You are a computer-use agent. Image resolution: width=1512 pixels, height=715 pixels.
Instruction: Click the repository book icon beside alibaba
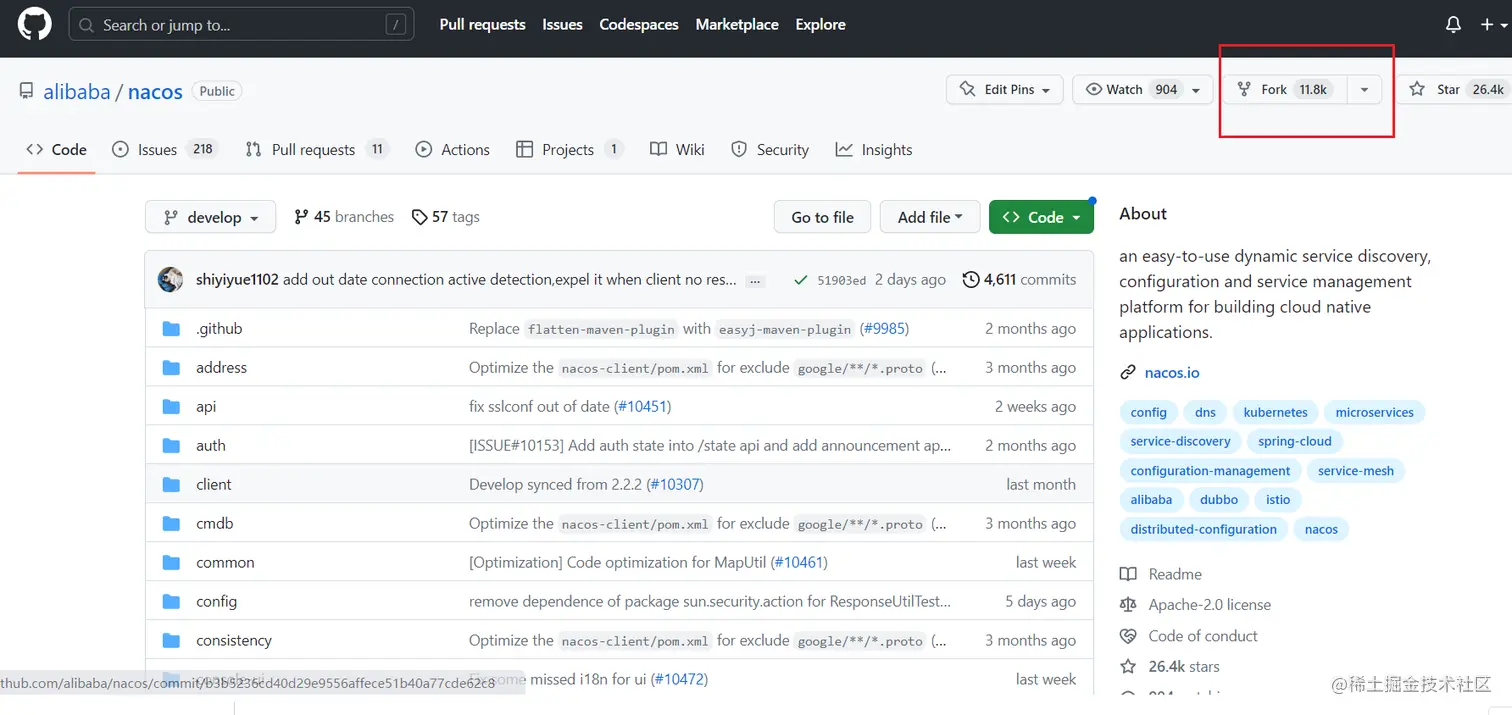point(26,91)
